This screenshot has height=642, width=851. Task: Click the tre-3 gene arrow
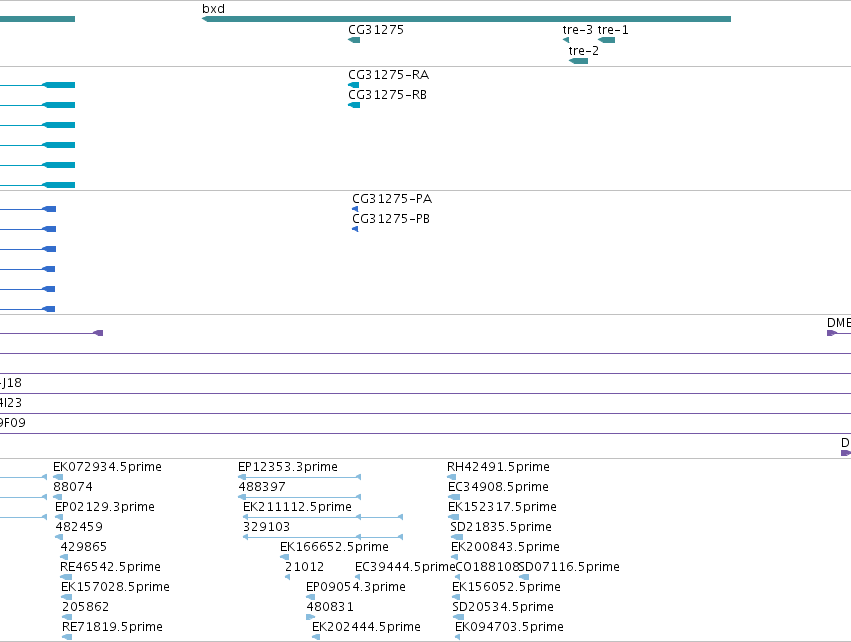pyautogui.click(x=566, y=40)
